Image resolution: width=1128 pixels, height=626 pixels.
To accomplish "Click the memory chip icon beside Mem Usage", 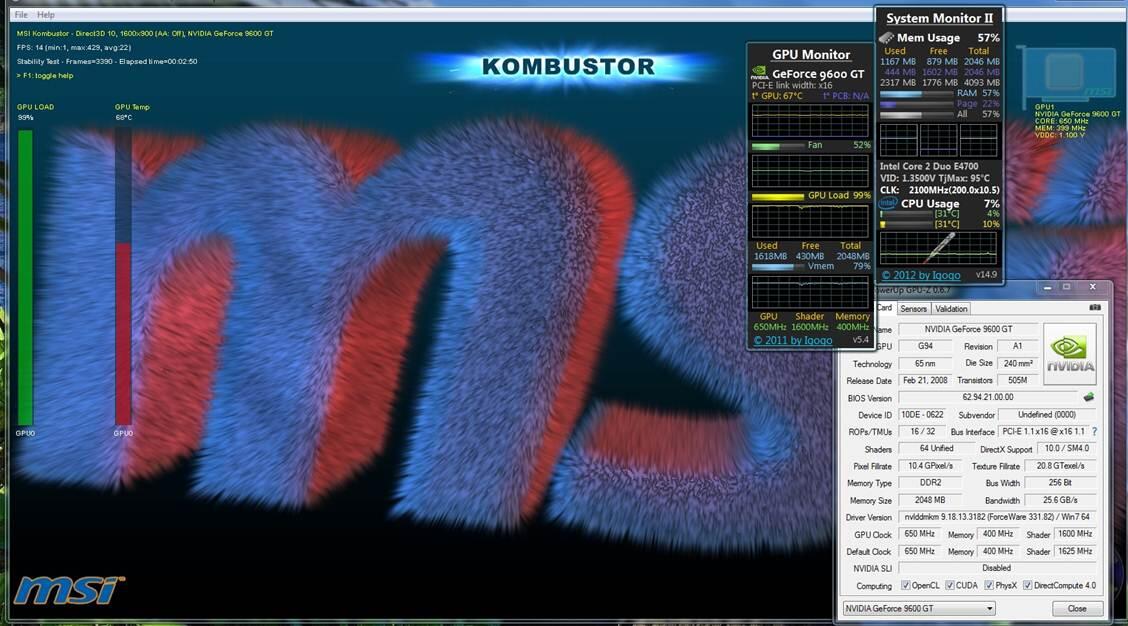I will pyautogui.click(x=886, y=37).
